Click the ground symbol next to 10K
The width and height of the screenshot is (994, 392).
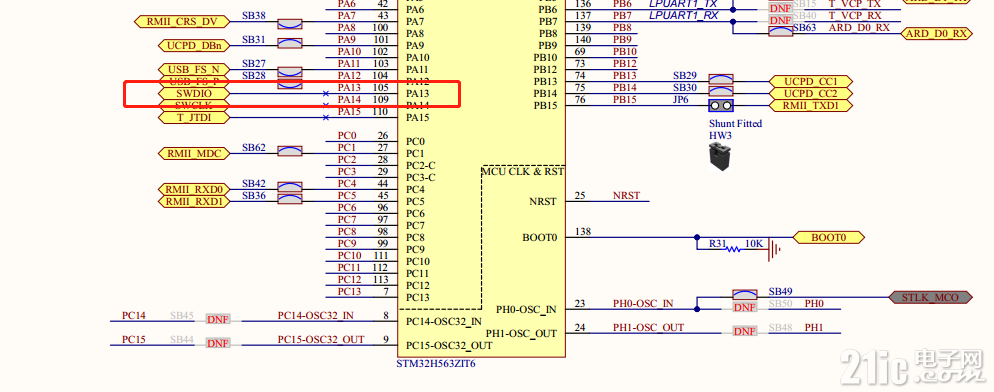pyautogui.click(x=773, y=249)
